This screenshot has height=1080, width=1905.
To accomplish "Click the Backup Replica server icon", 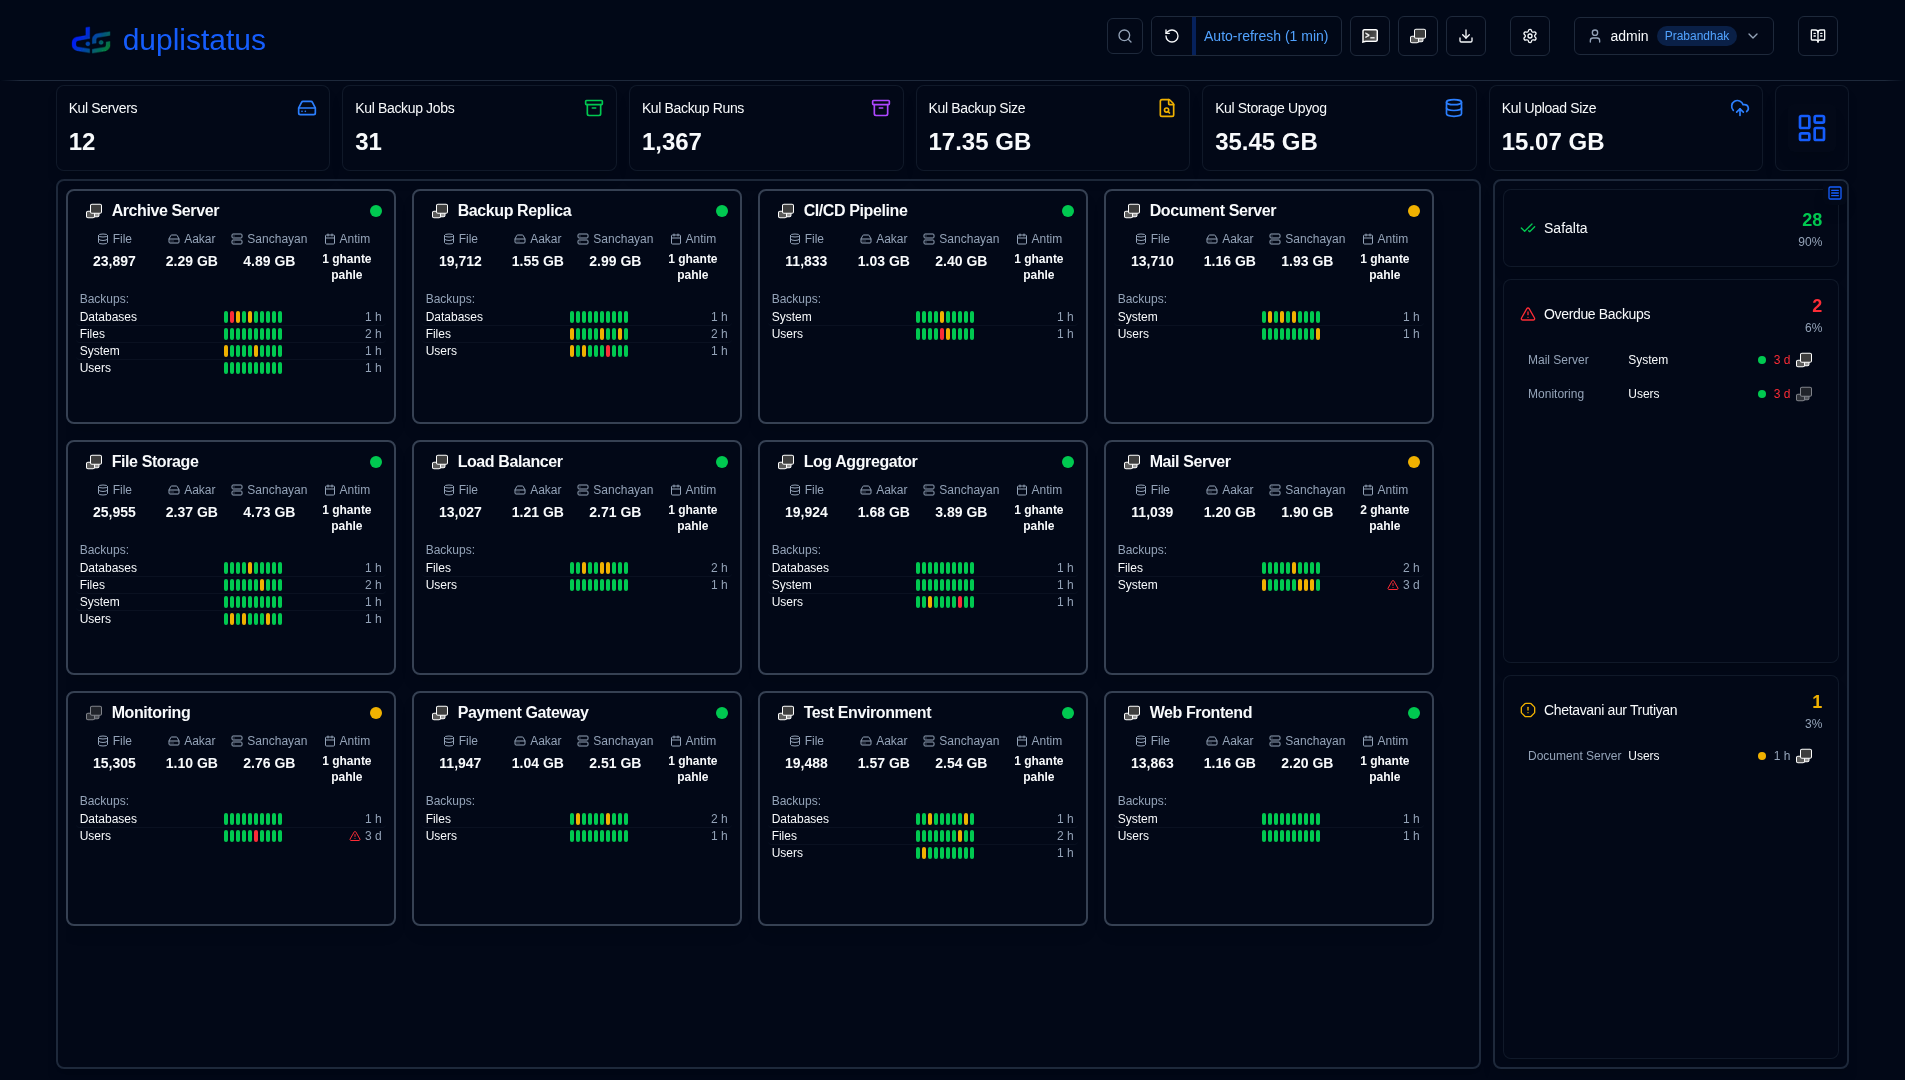I will (x=440, y=211).
